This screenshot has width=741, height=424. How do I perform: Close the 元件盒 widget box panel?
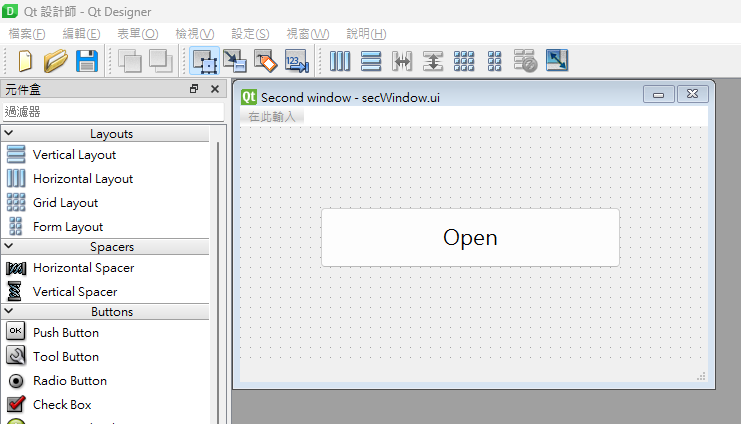215,89
